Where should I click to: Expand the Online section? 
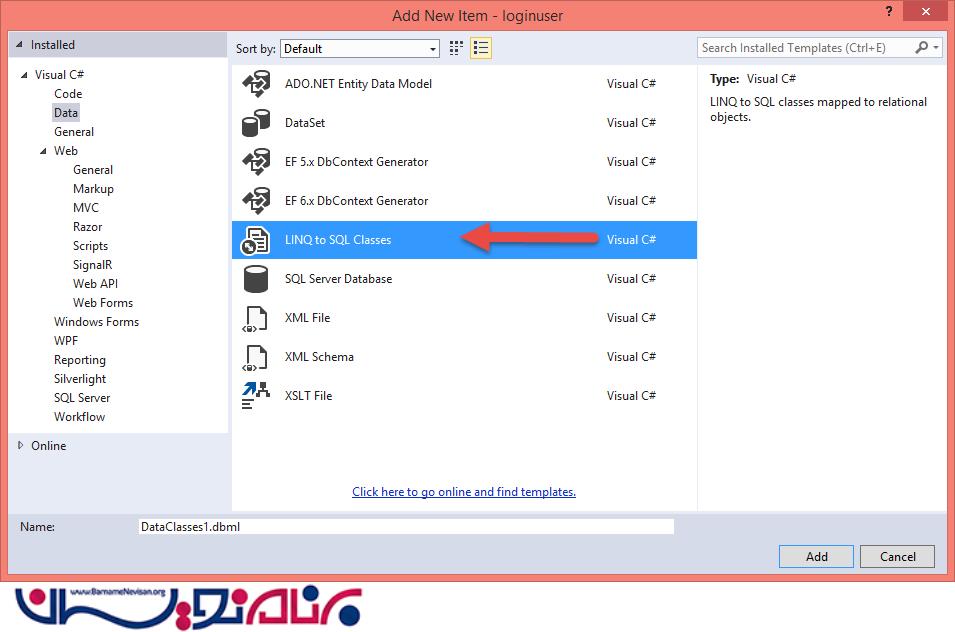click(x=20, y=445)
